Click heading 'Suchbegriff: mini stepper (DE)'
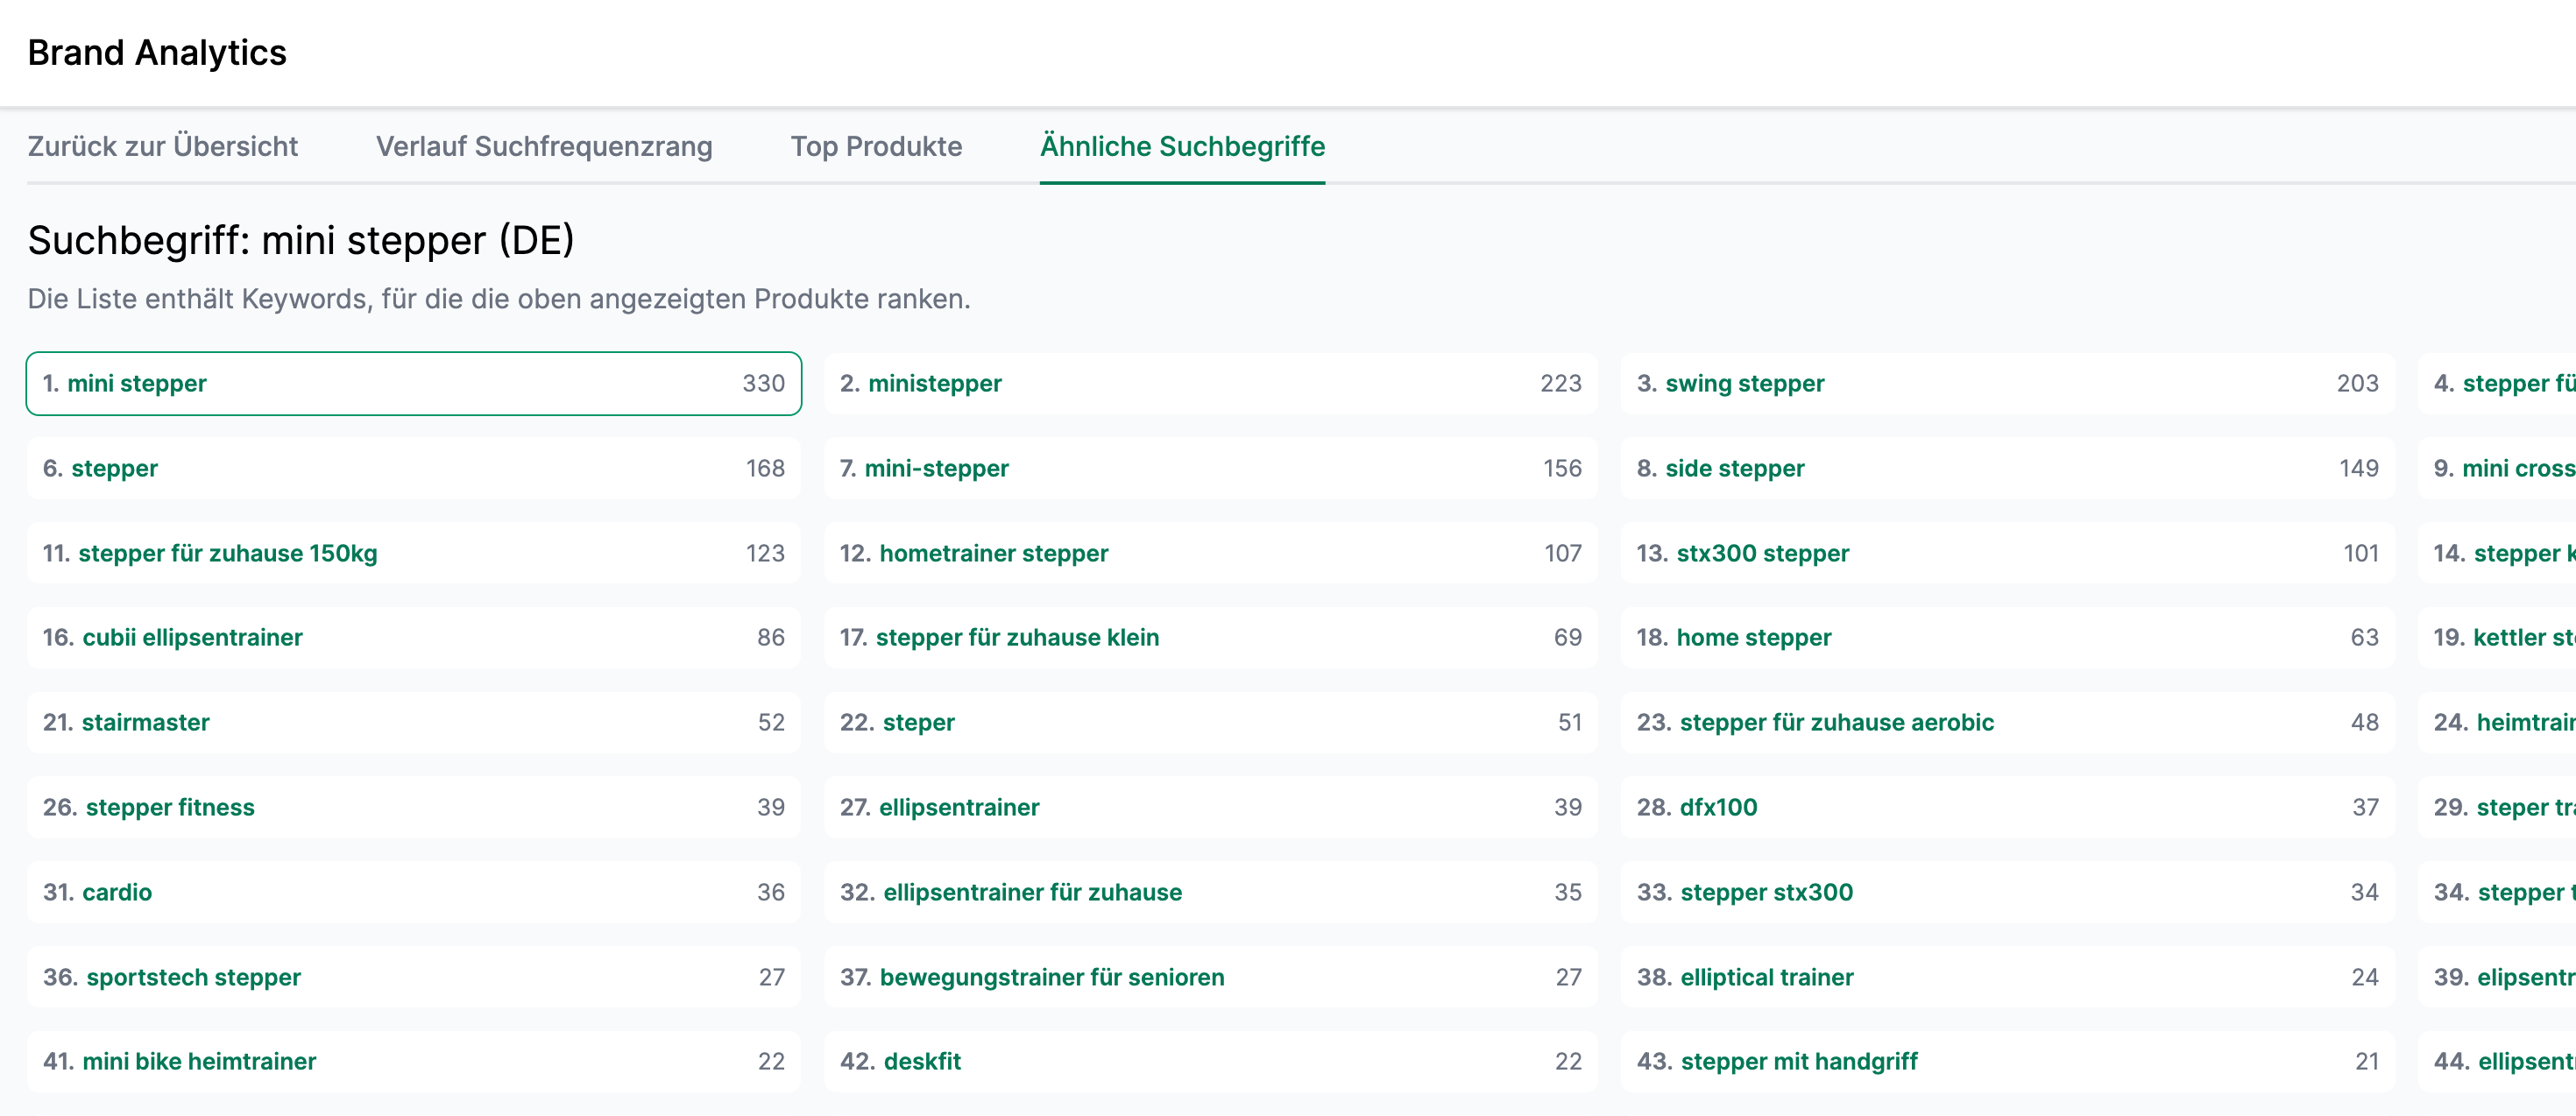The width and height of the screenshot is (2576, 1116). click(x=301, y=241)
